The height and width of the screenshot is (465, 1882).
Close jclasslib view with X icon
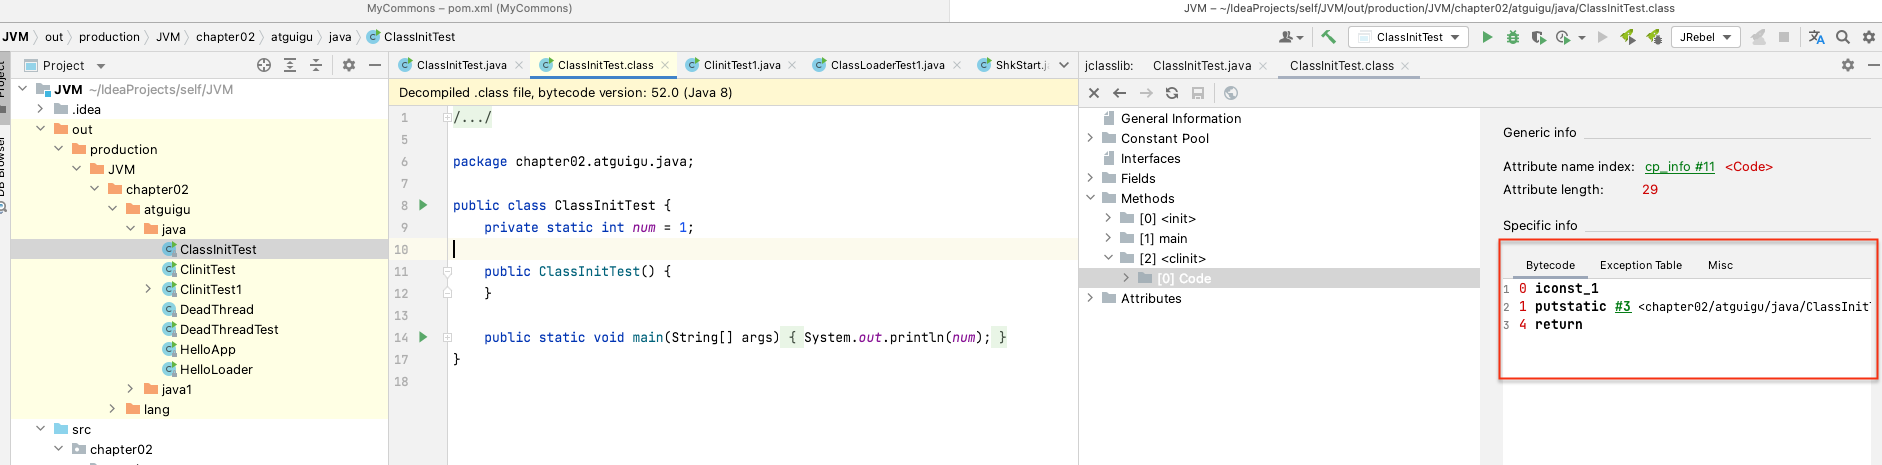pyautogui.click(x=1094, y=93)
